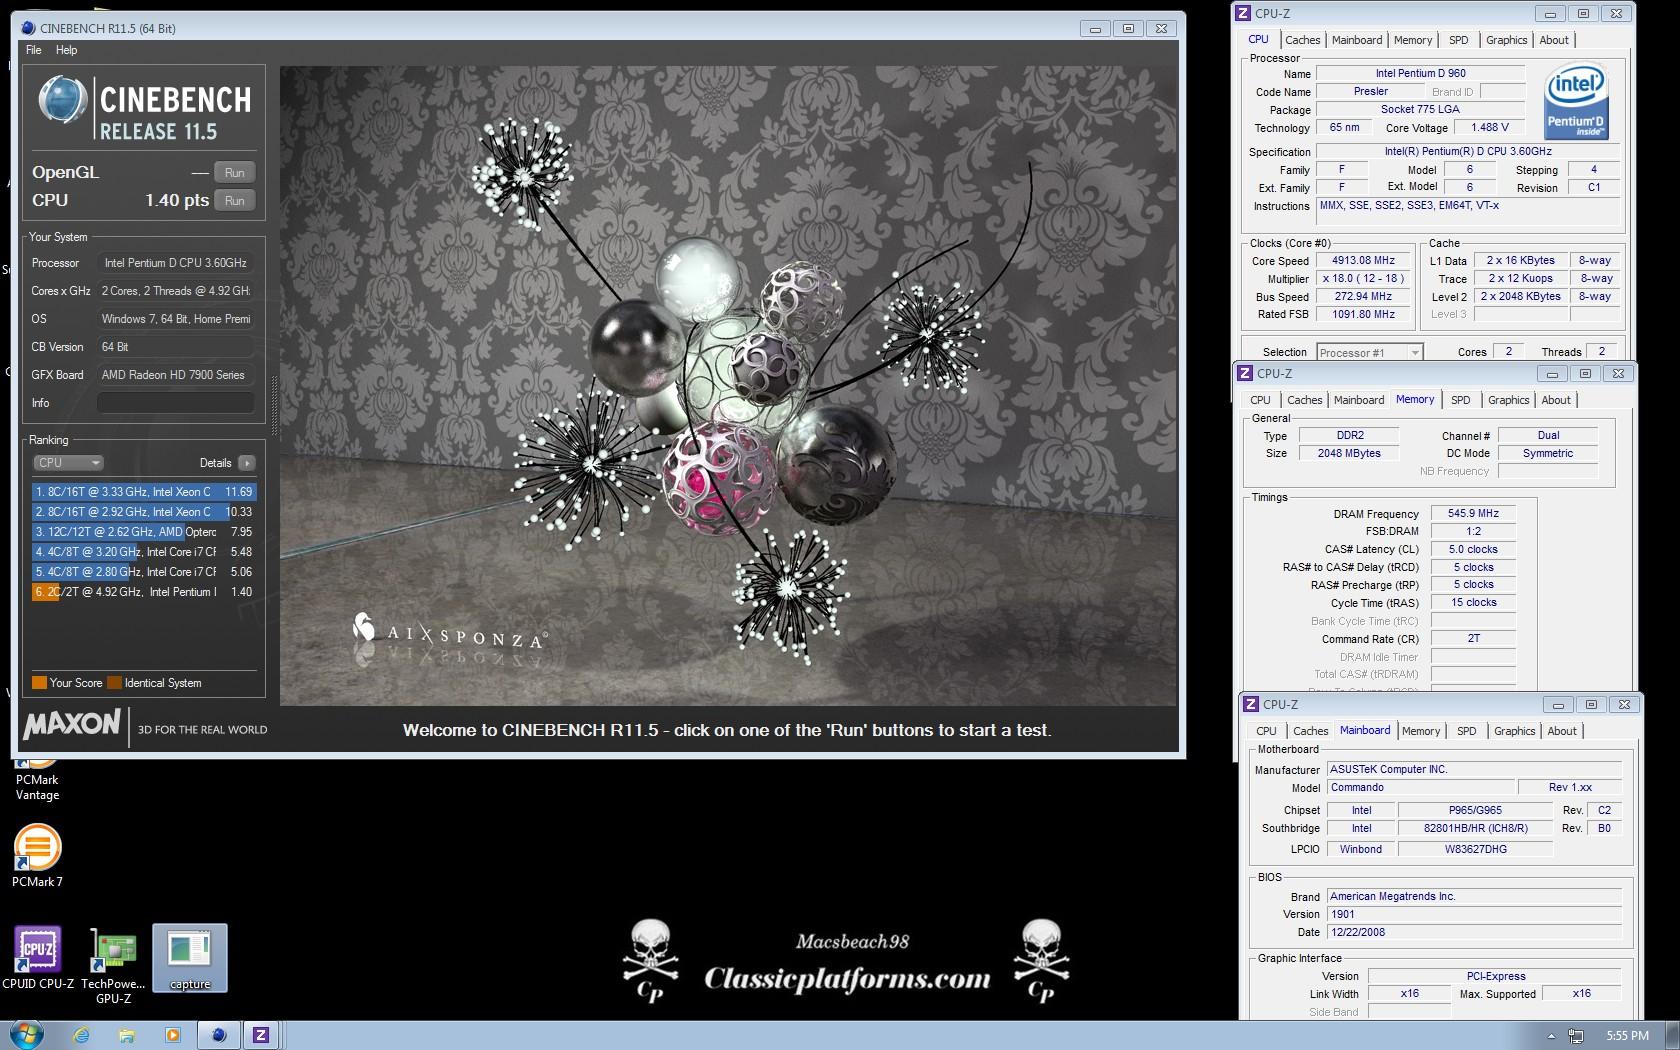Click the MAXON logo in Cinebench
The image size is (1680, 1050).
point(72,724)
